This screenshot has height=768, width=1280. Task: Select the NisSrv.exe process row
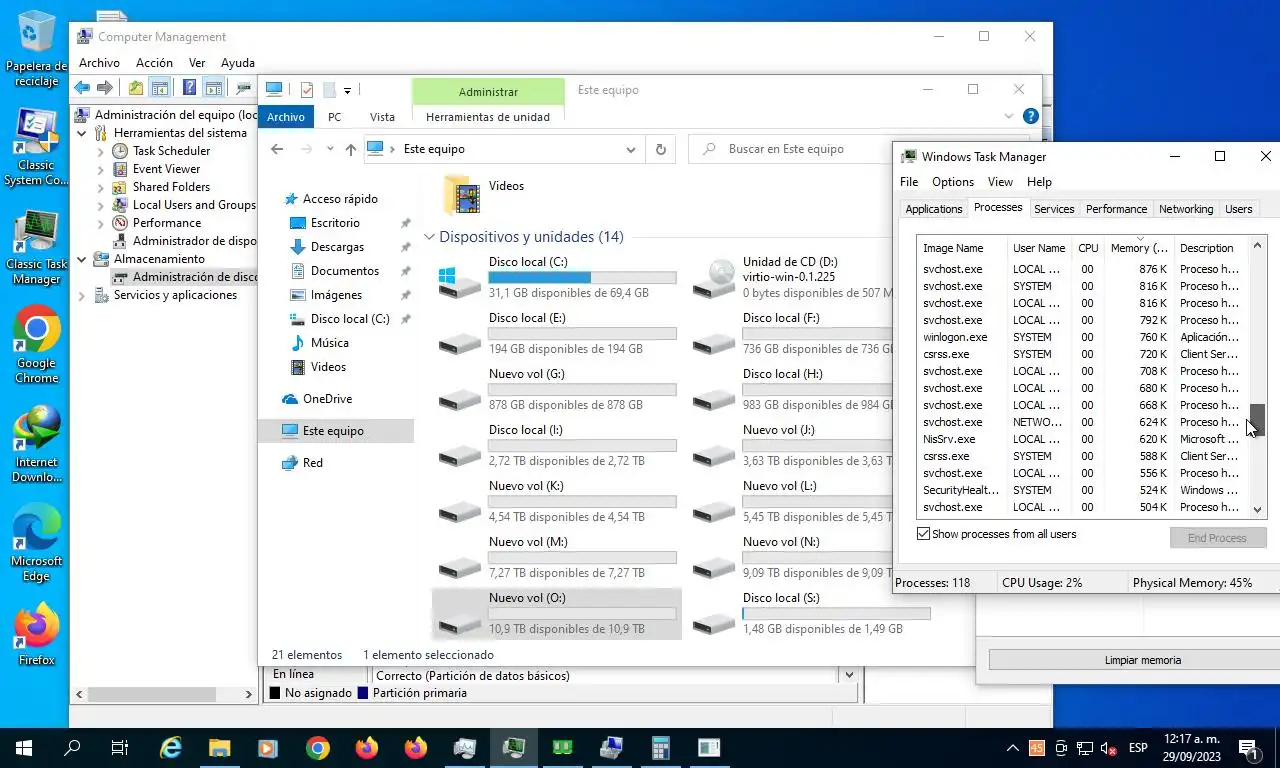coord(1083,439)
